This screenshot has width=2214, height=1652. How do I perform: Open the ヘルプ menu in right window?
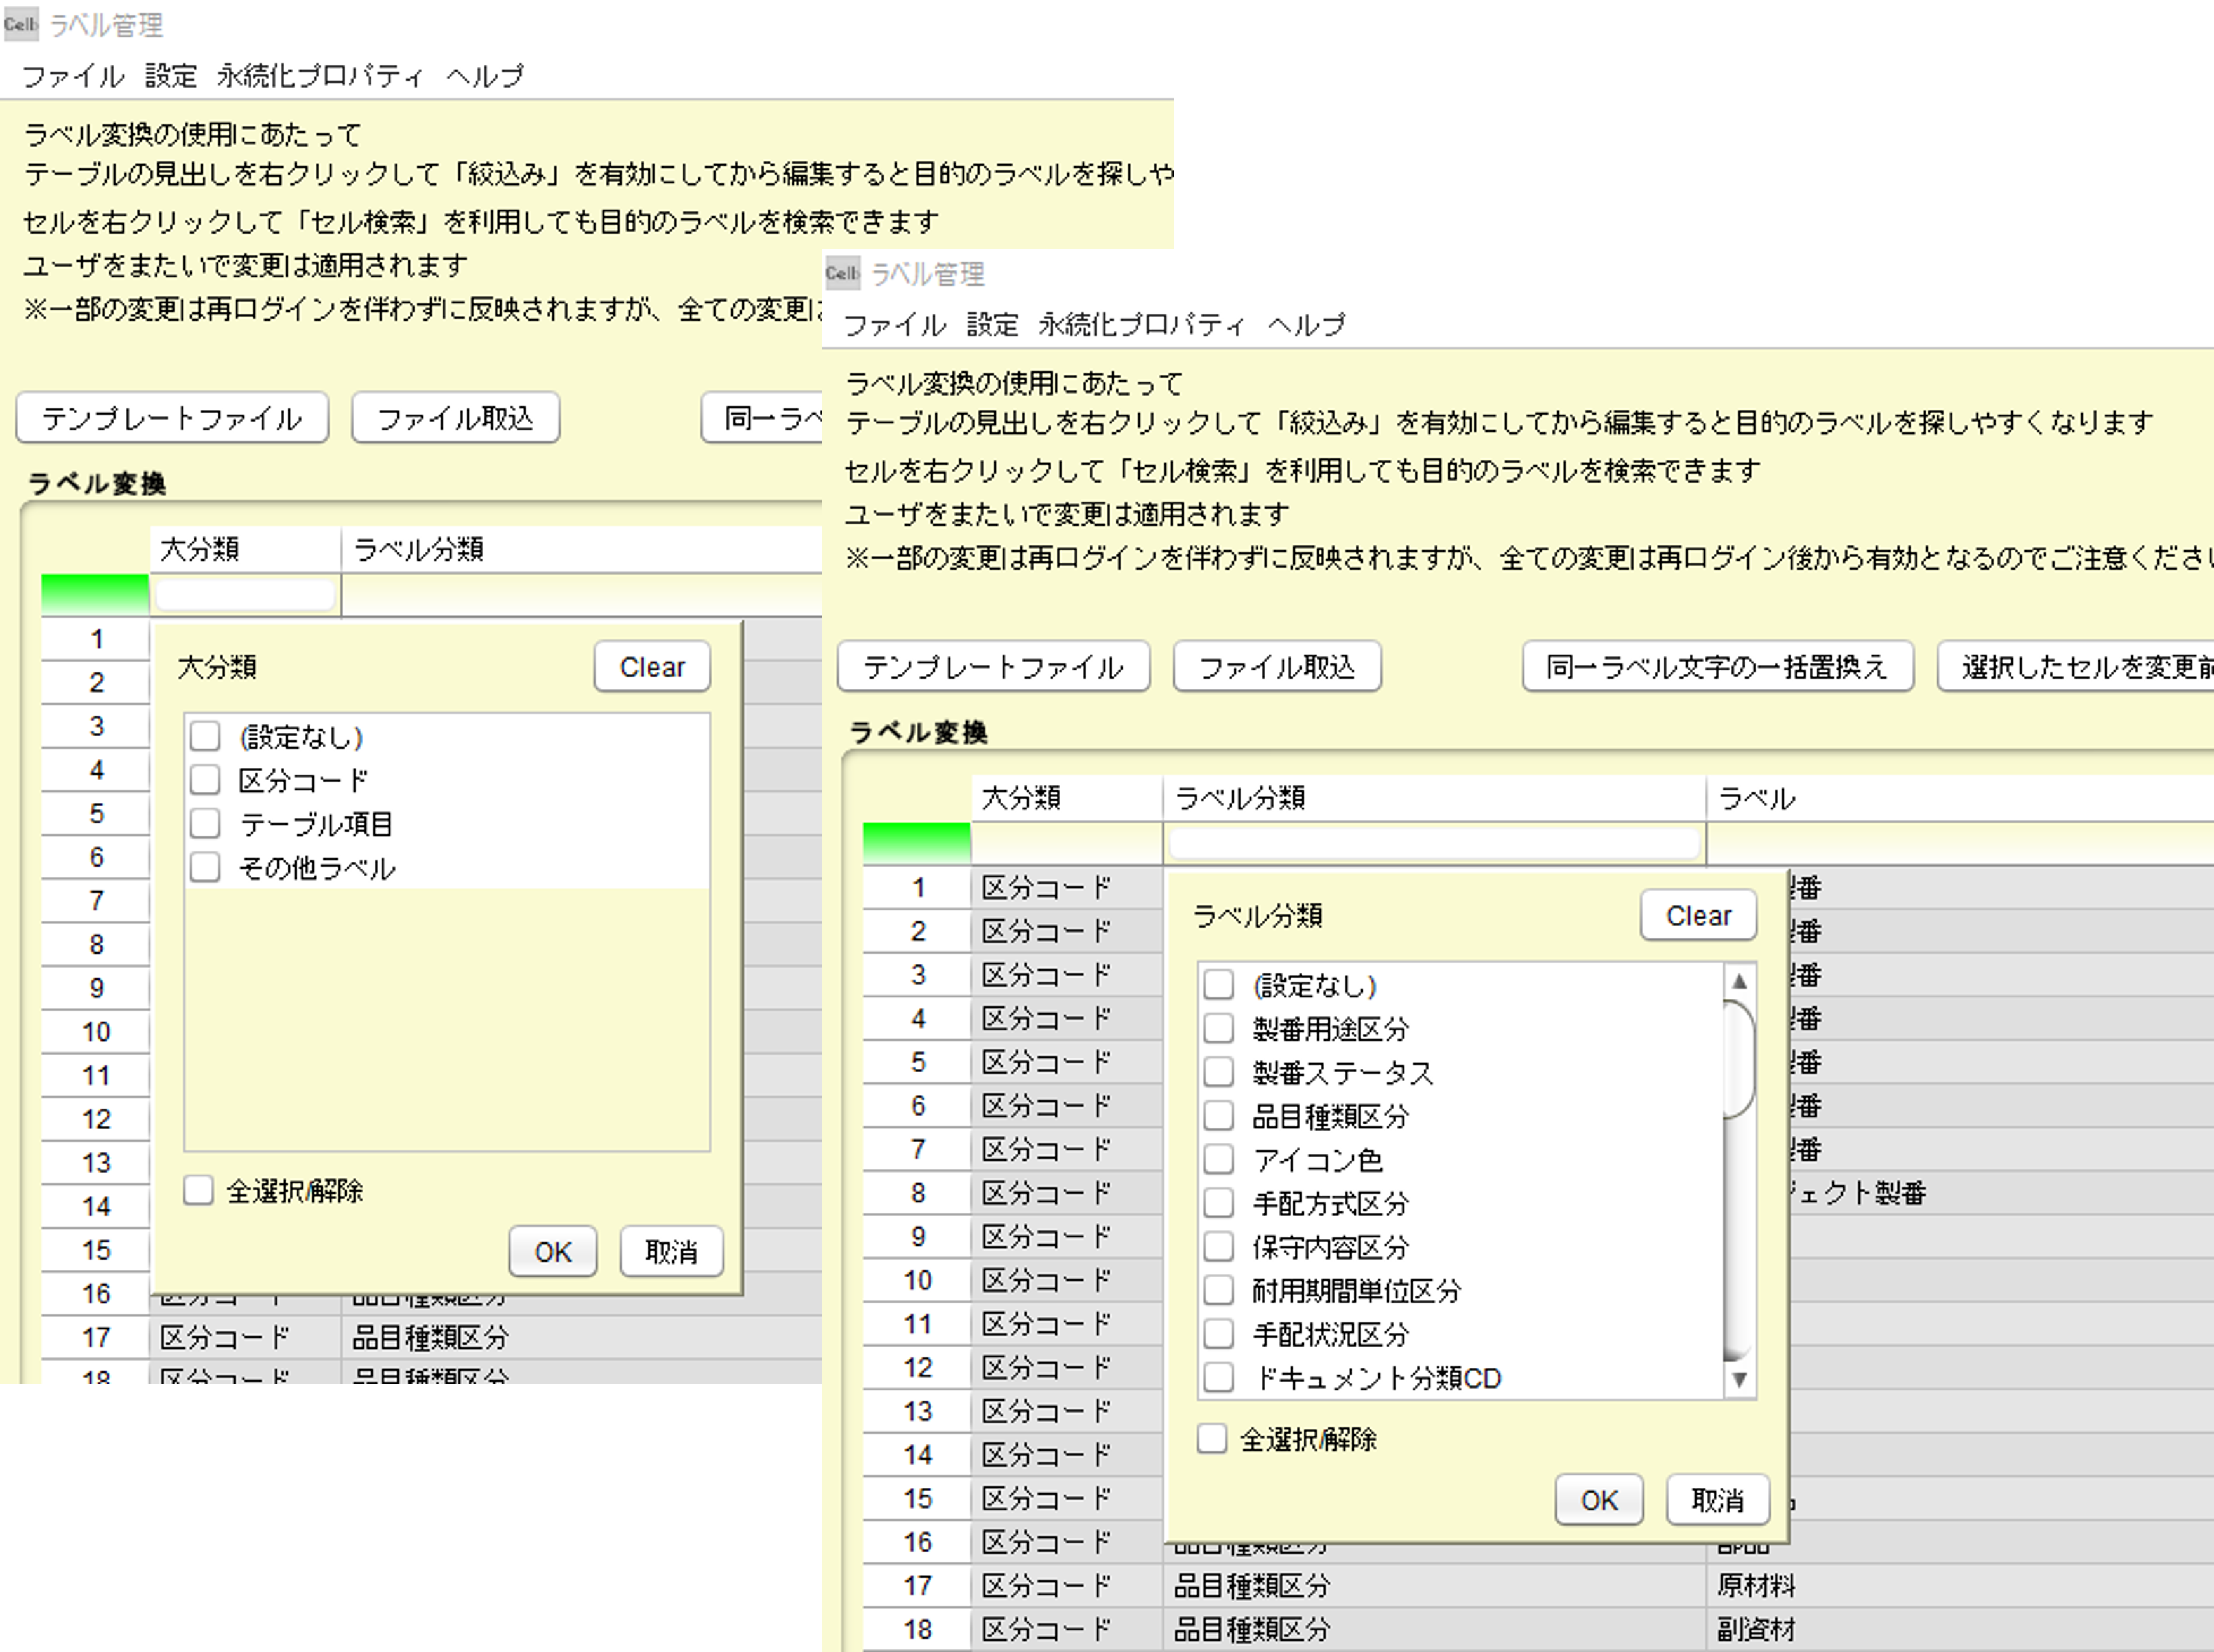pyautogui.click(x=1306, y=324)
